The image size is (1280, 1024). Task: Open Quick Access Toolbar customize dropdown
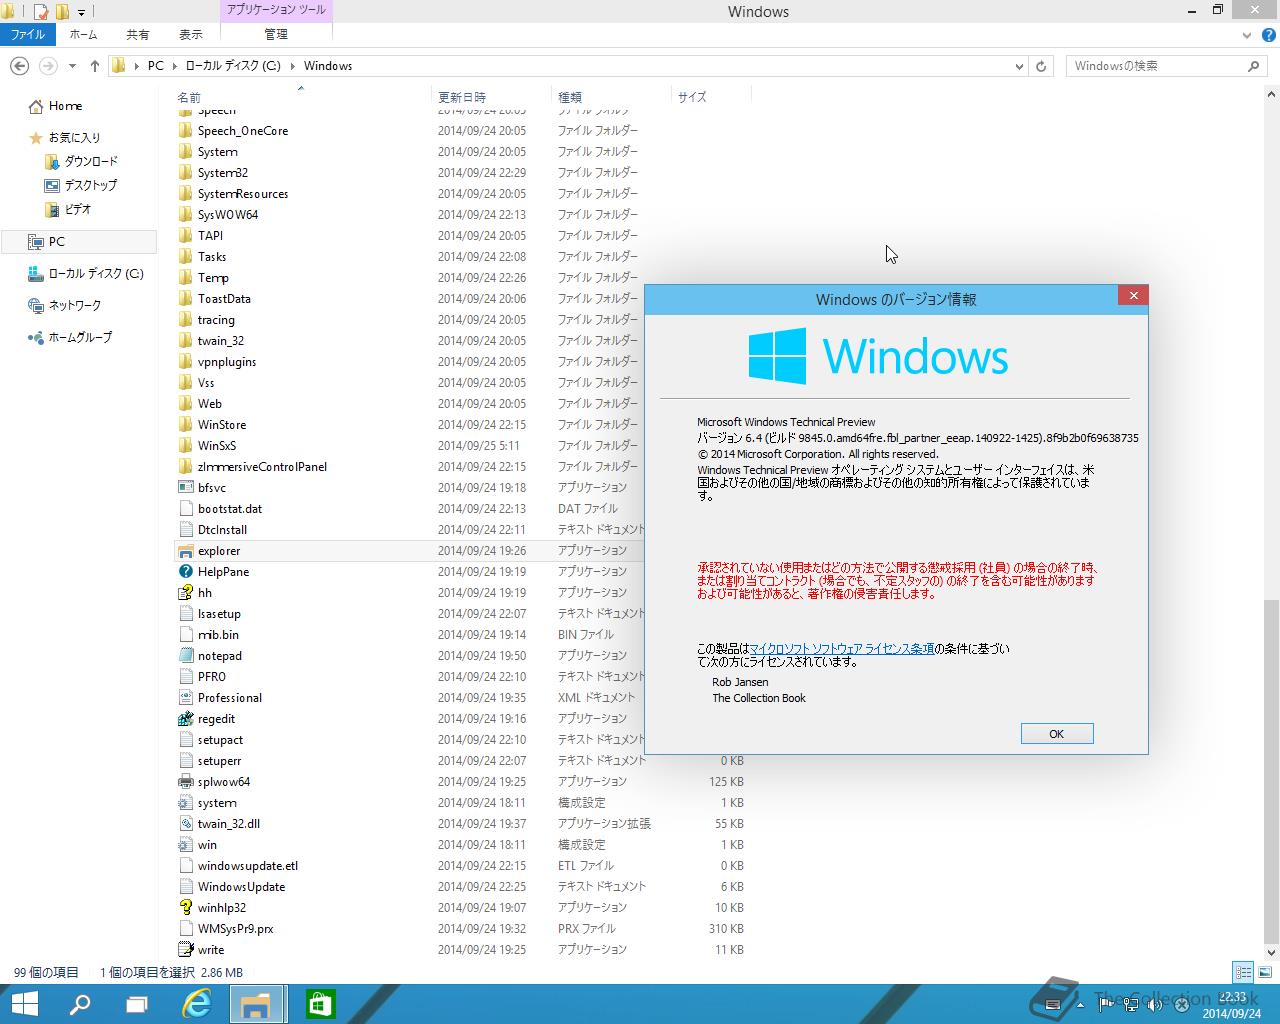coord(81,12)
